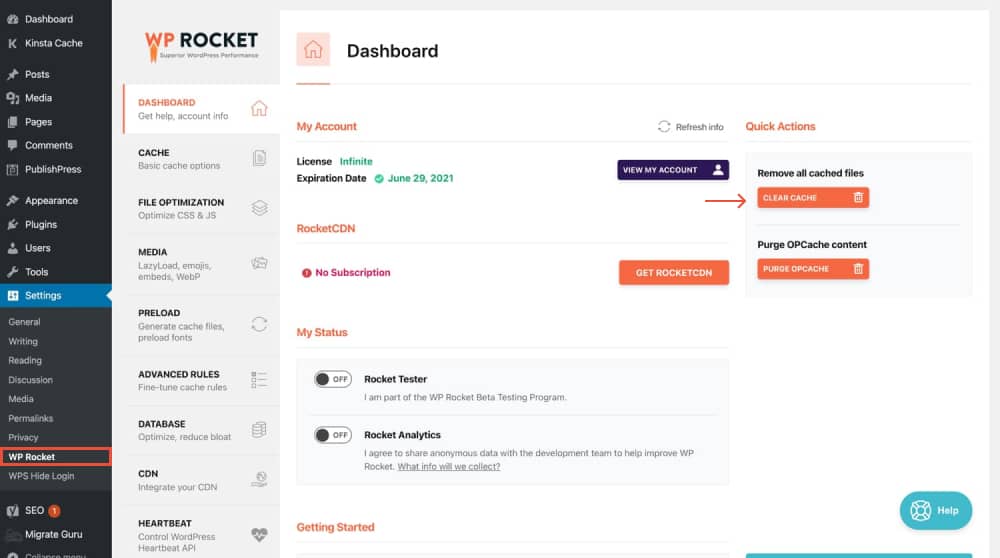Click the Dashboard header home icon
Screen dimensions: 1000x558
pyautogui.click(x=313, y=49)
